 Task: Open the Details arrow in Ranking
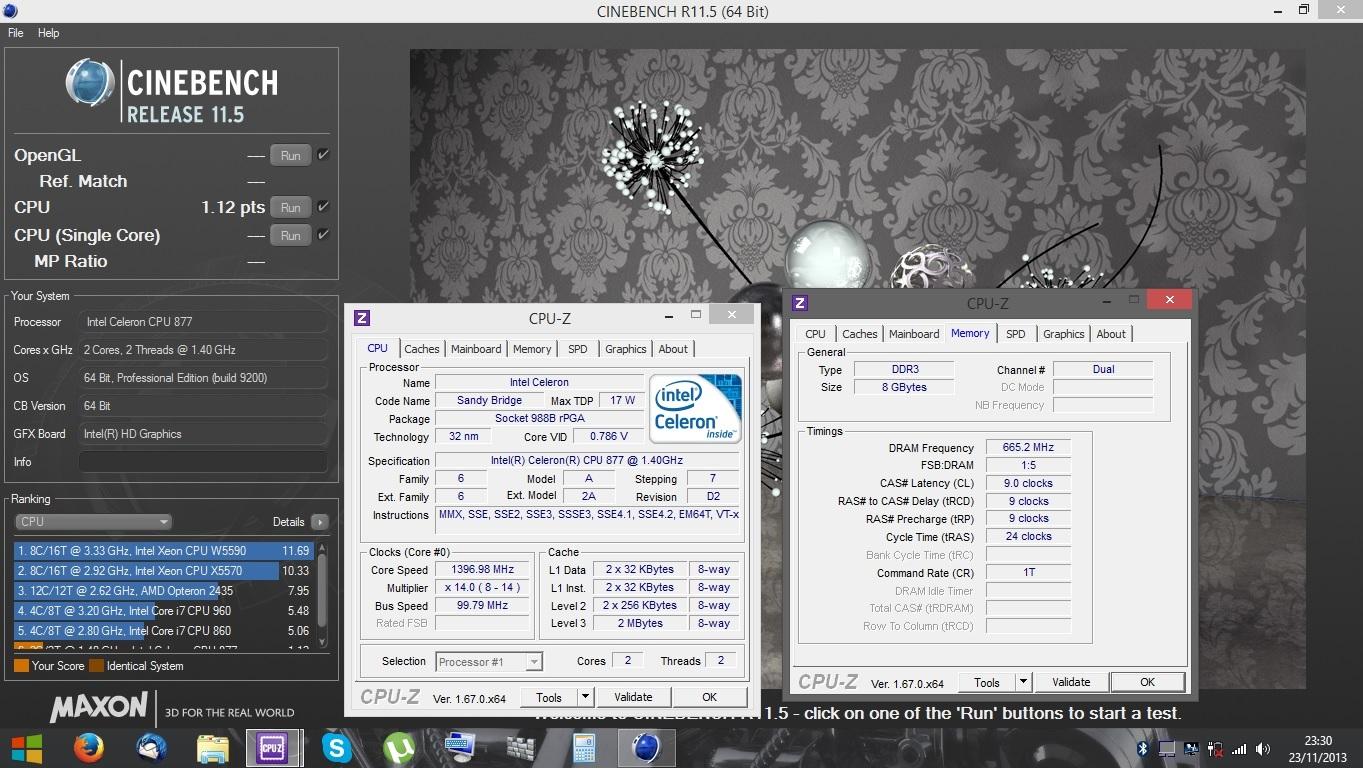click(x=320, y=522)
